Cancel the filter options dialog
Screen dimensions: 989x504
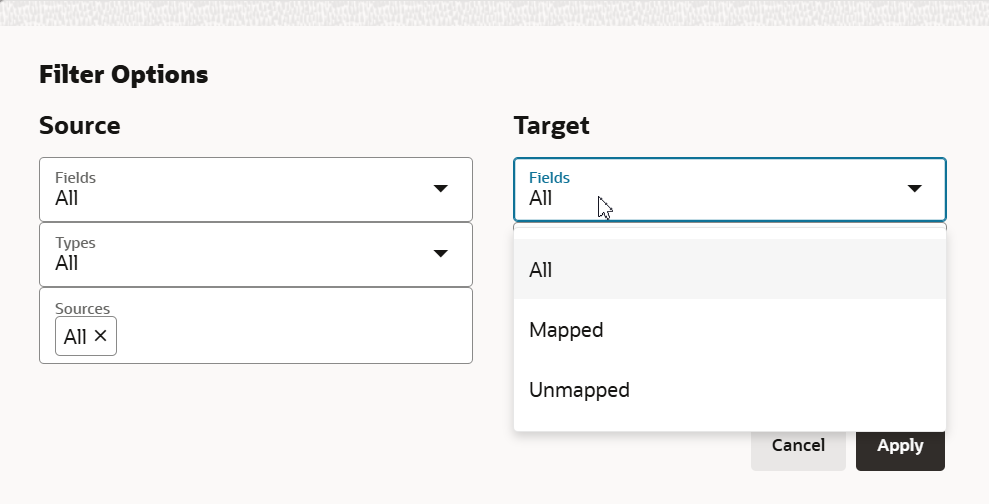coord(798,445)
